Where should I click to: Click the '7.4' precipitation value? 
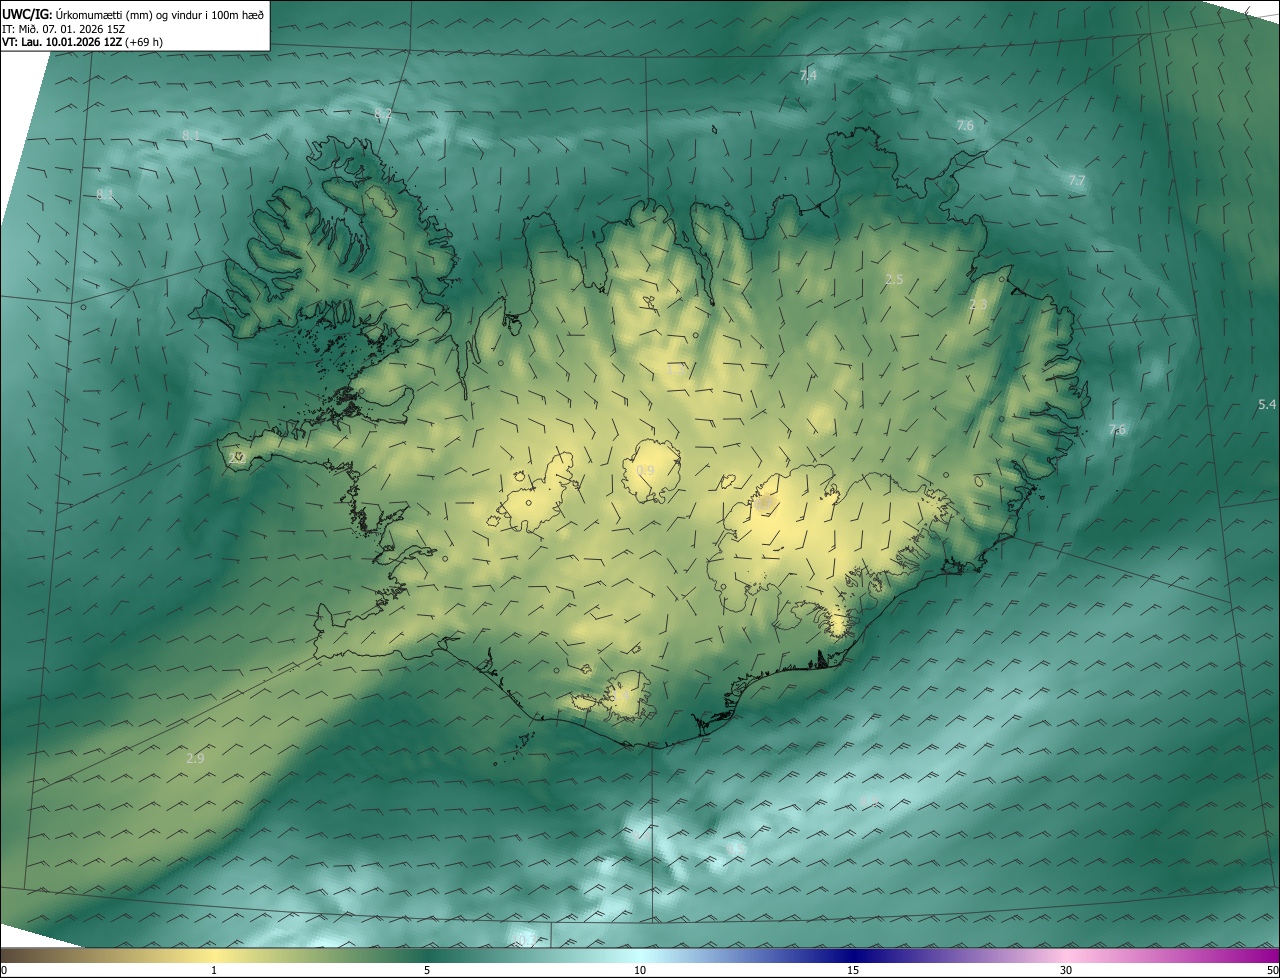pos(808,75)
